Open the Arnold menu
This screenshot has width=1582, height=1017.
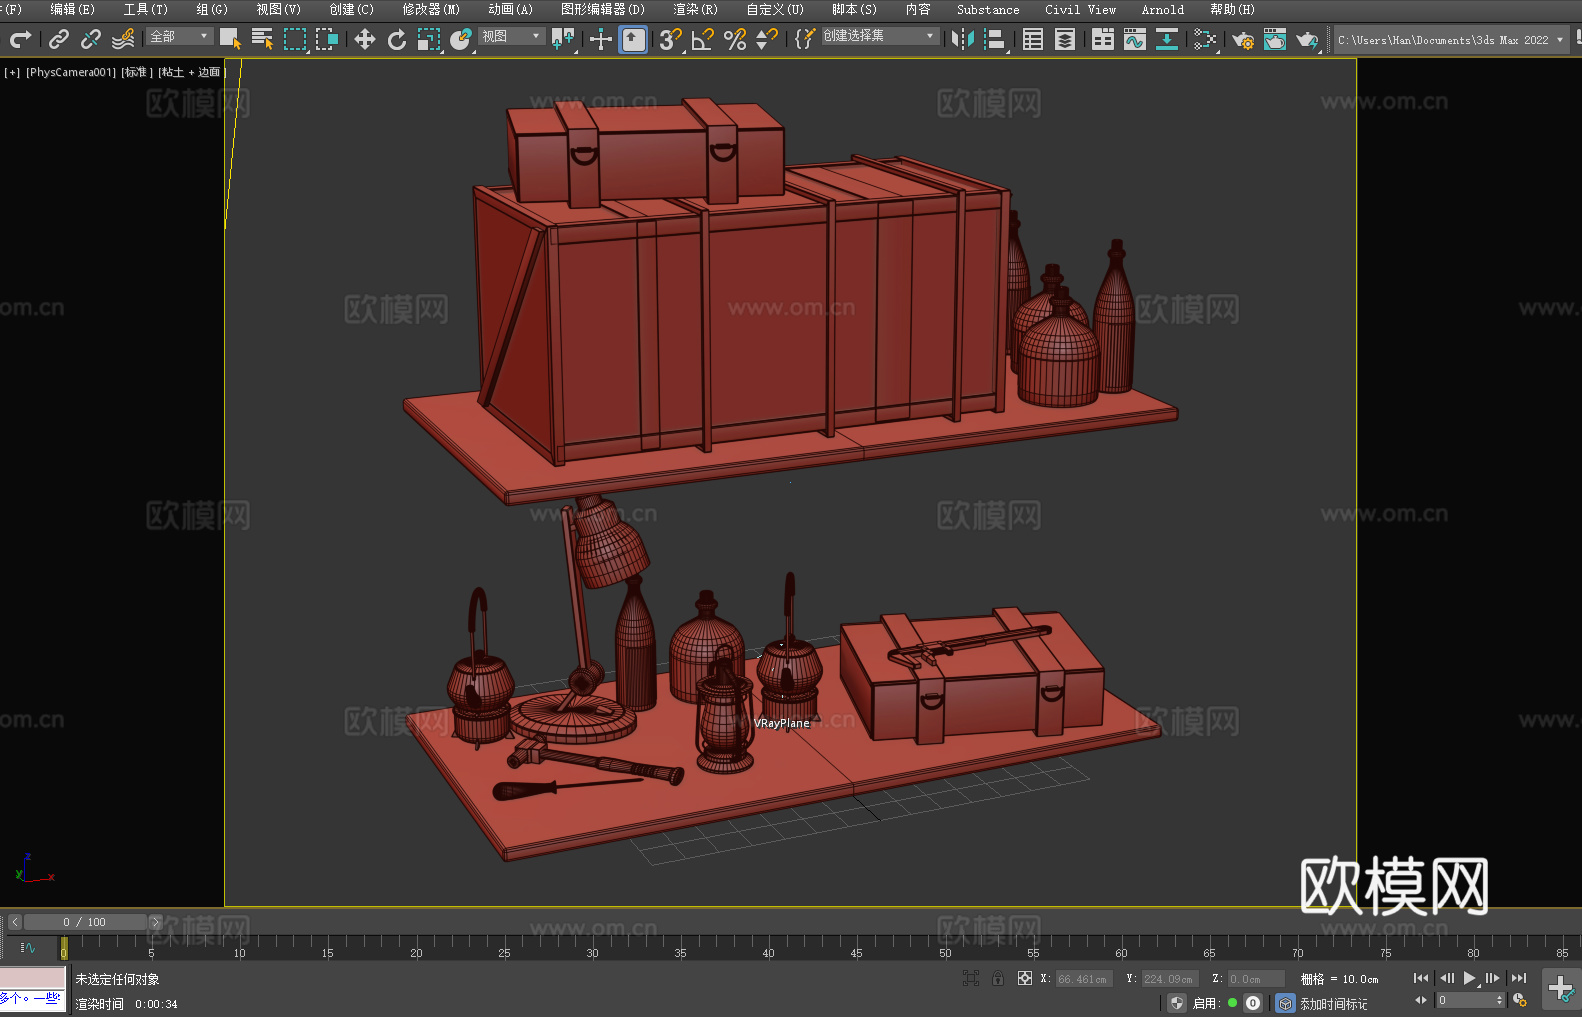click(x=1162, y=9)
